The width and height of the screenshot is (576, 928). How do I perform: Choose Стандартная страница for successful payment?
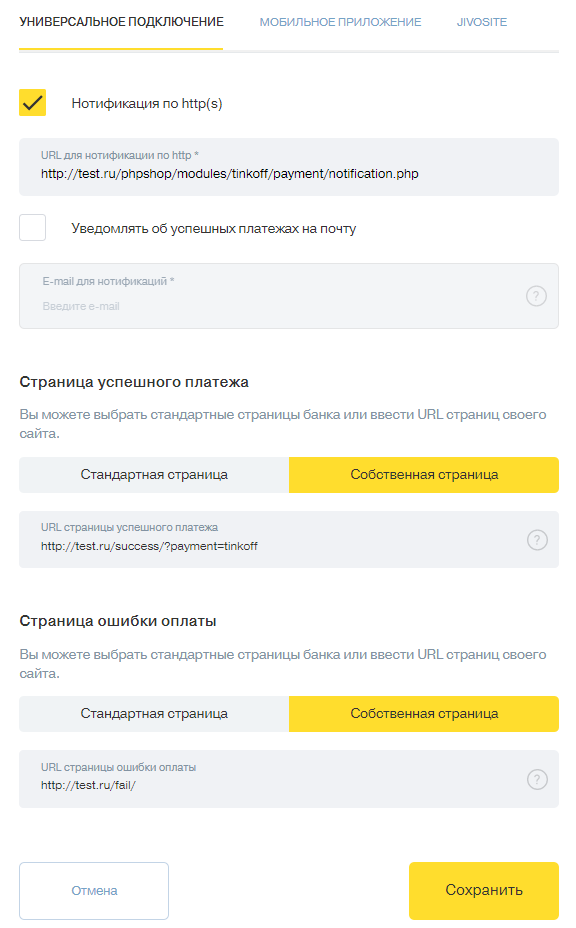(x=154, y=475)
